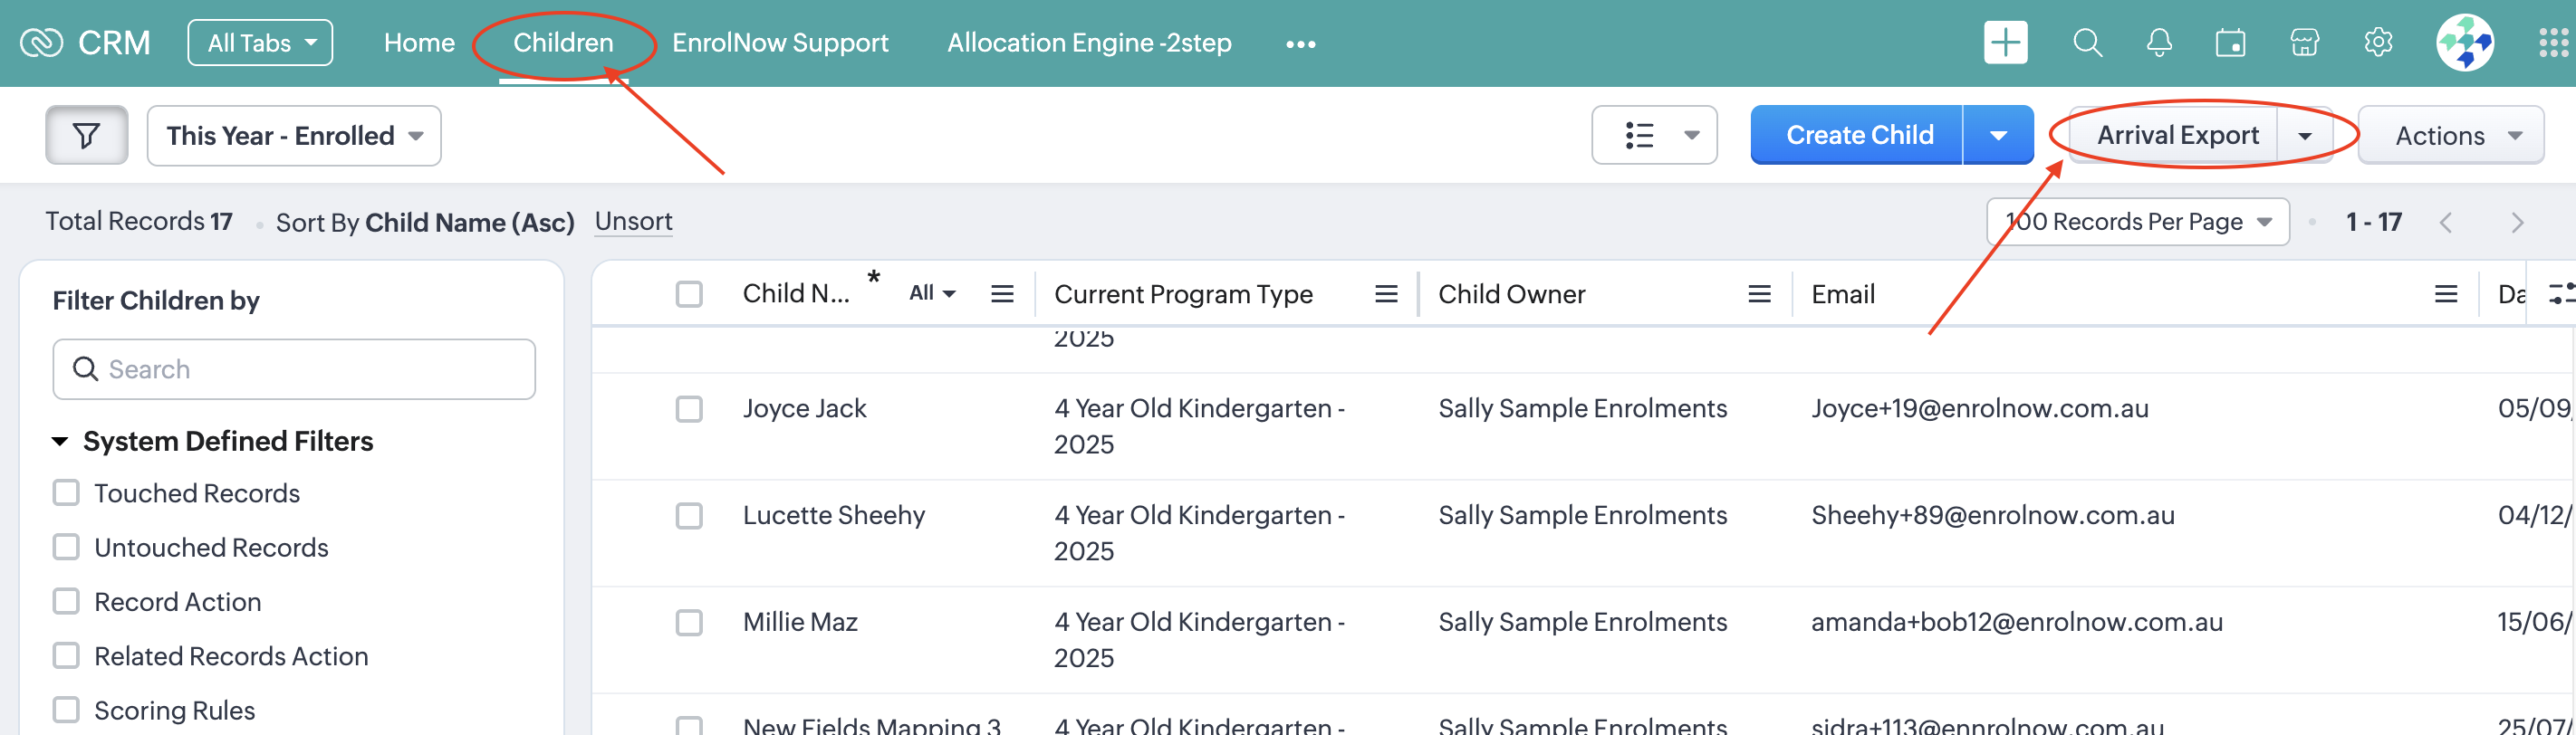This screenshot has width=2576, height=735.
Task: Enable the Scoring Rules filter
Action: 66,710
